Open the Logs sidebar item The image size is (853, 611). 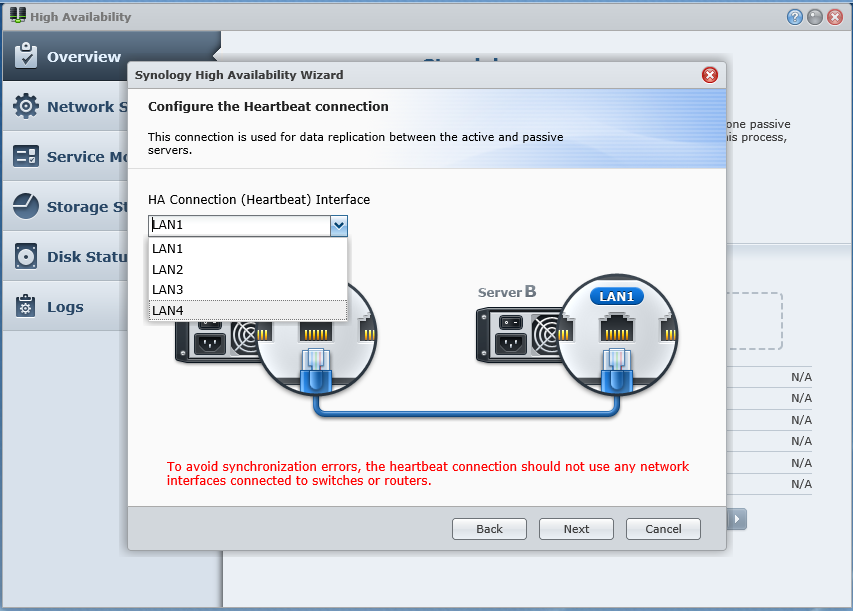pyautogui.click(x=65, y=306)
